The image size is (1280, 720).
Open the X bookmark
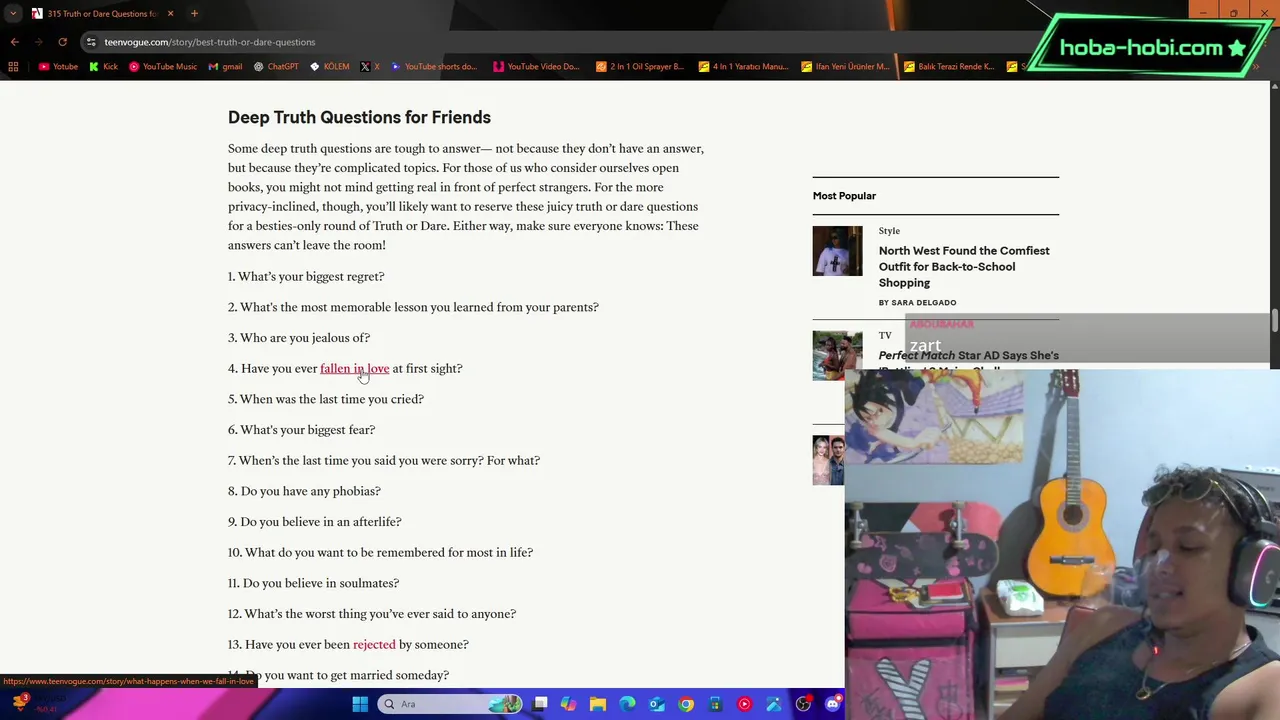[x=370, y=67]
